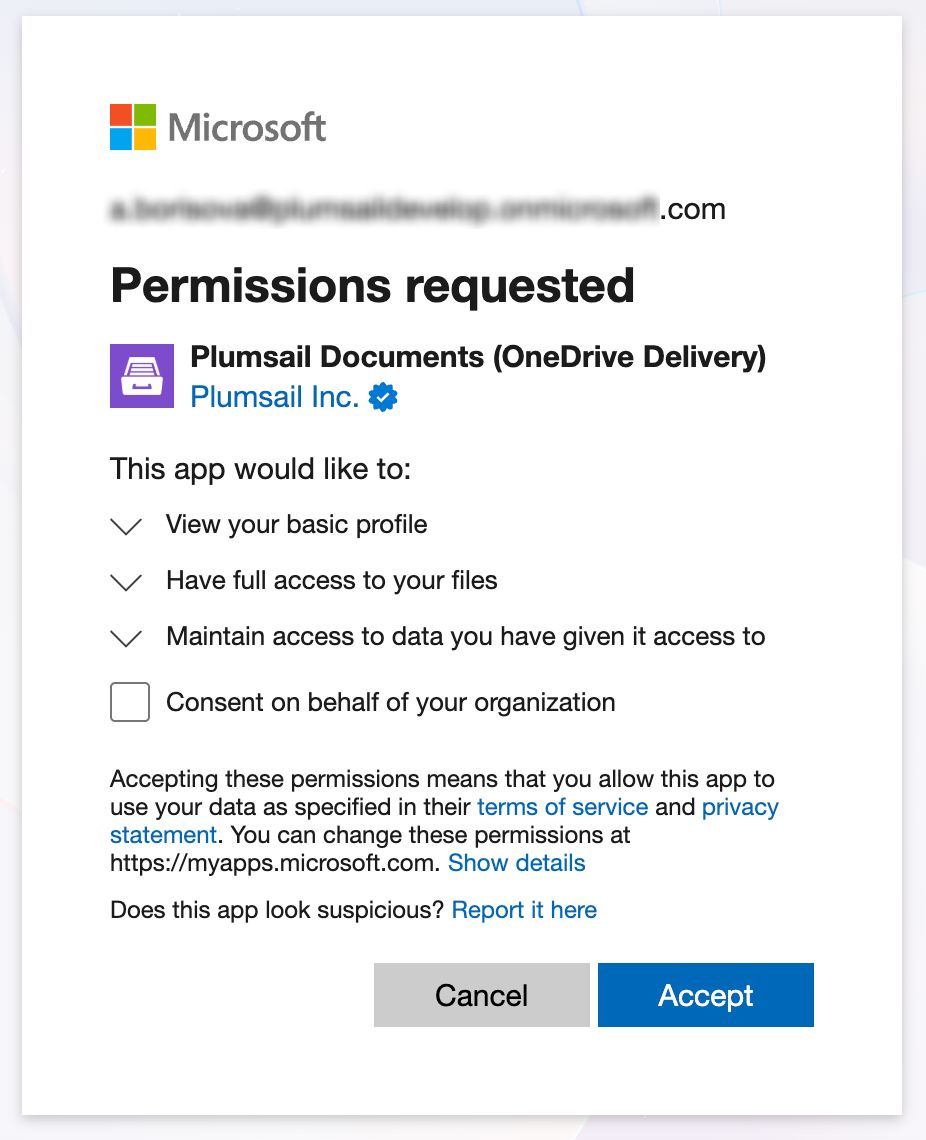
Task: Click Report it here link
Action: click(x=524, y=910)
